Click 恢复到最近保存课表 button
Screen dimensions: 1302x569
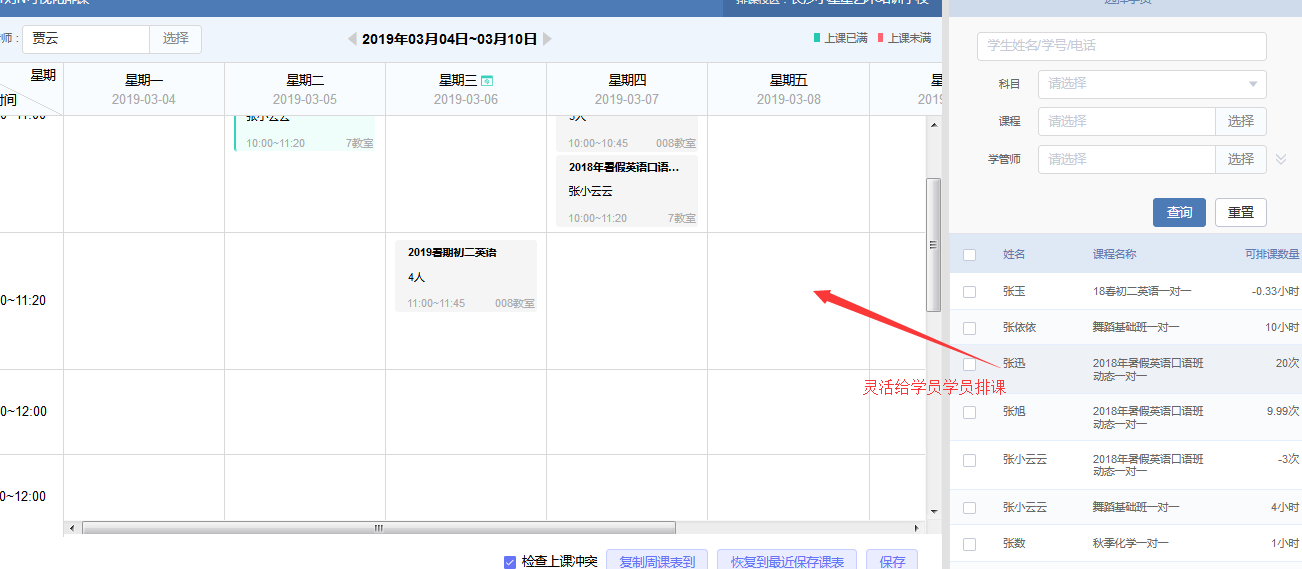[x=787, y=560]
